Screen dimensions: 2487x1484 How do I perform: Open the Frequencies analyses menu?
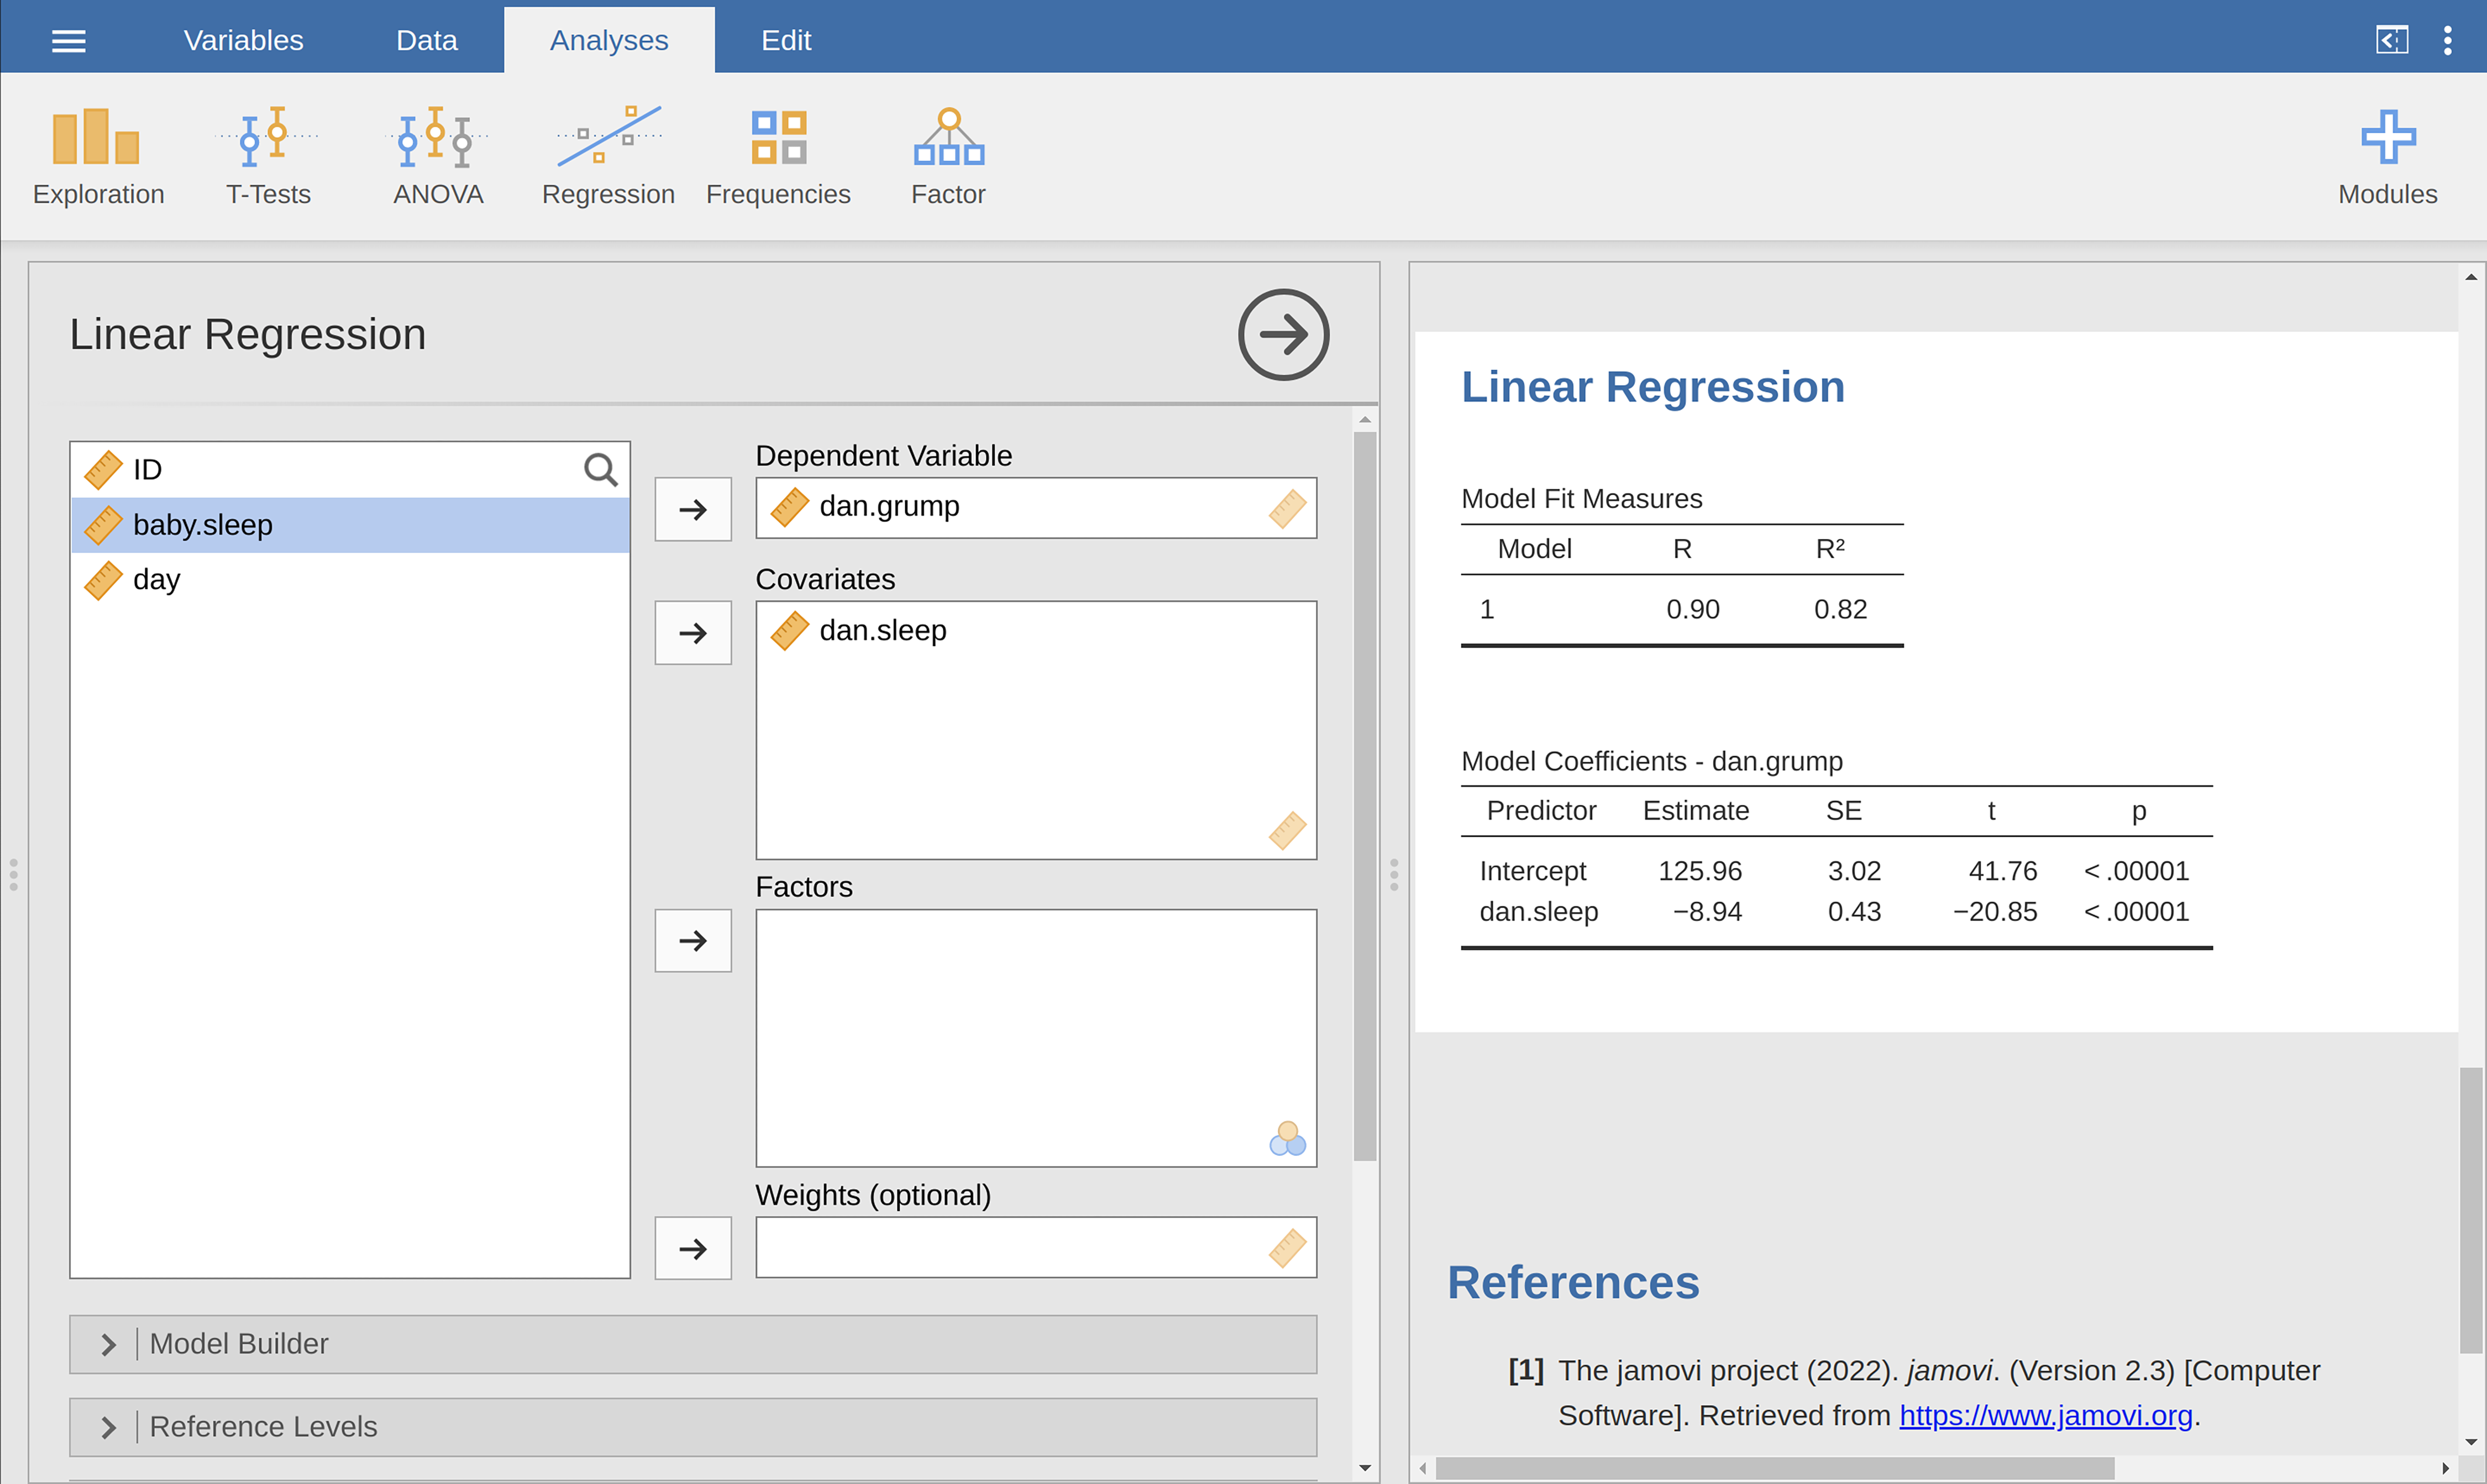(778, 156)
